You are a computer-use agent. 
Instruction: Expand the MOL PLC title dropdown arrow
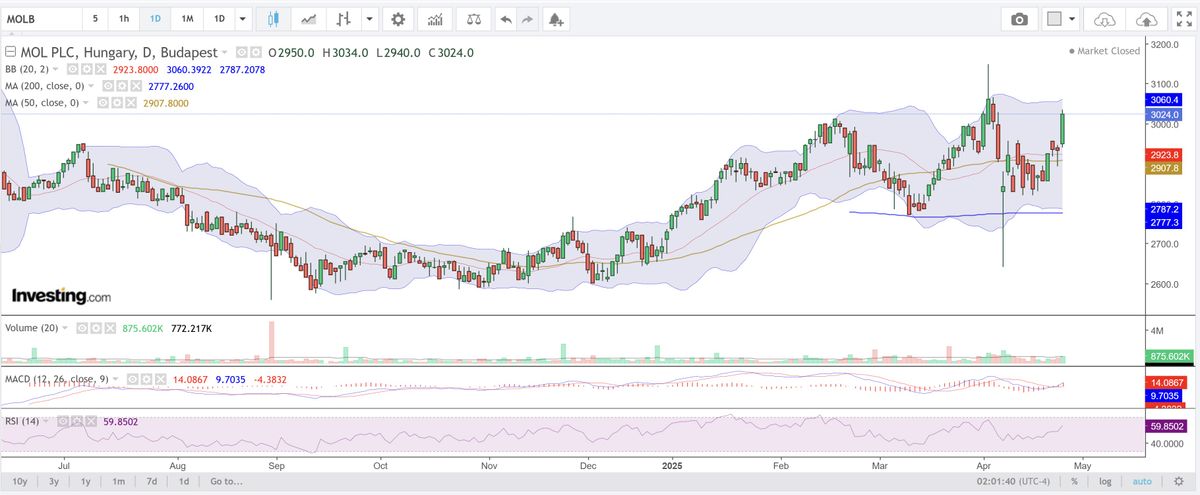[225, 52]
